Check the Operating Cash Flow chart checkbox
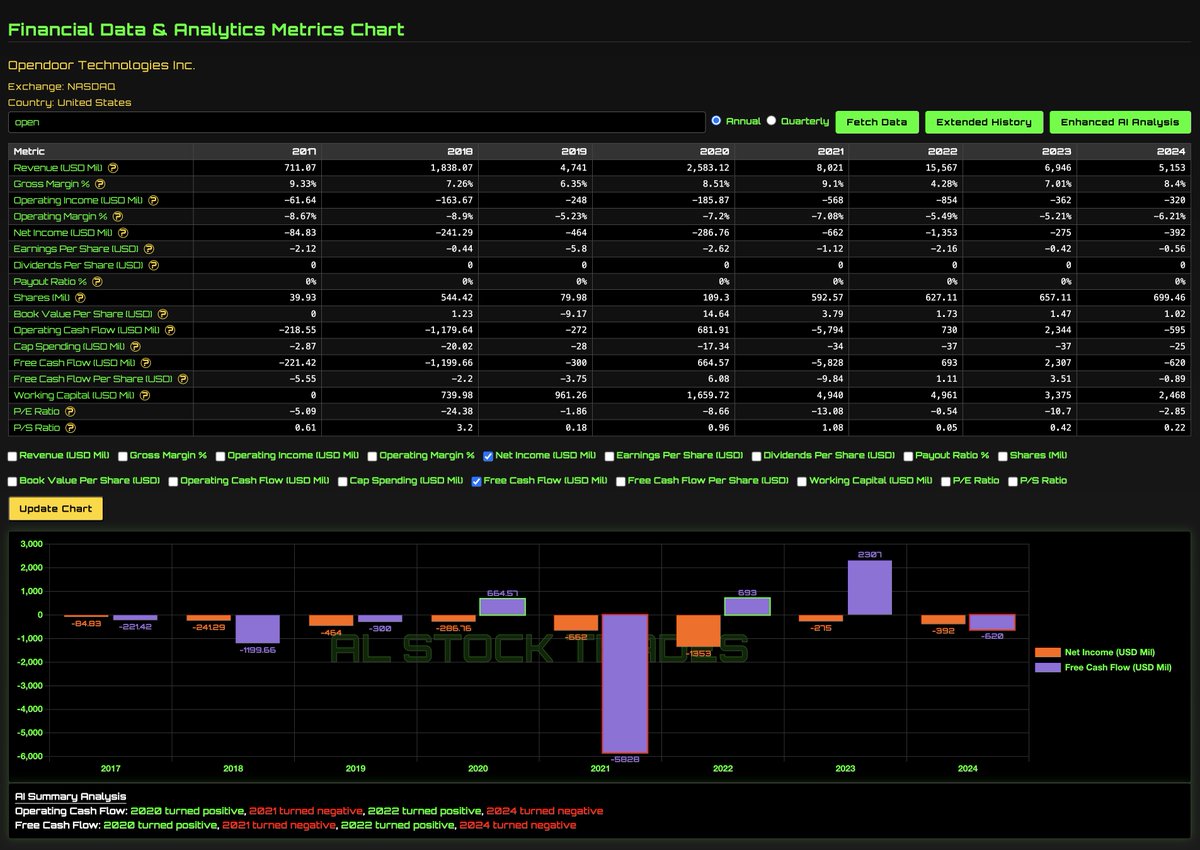The image size is (1200, 850). tap(173, 481)
